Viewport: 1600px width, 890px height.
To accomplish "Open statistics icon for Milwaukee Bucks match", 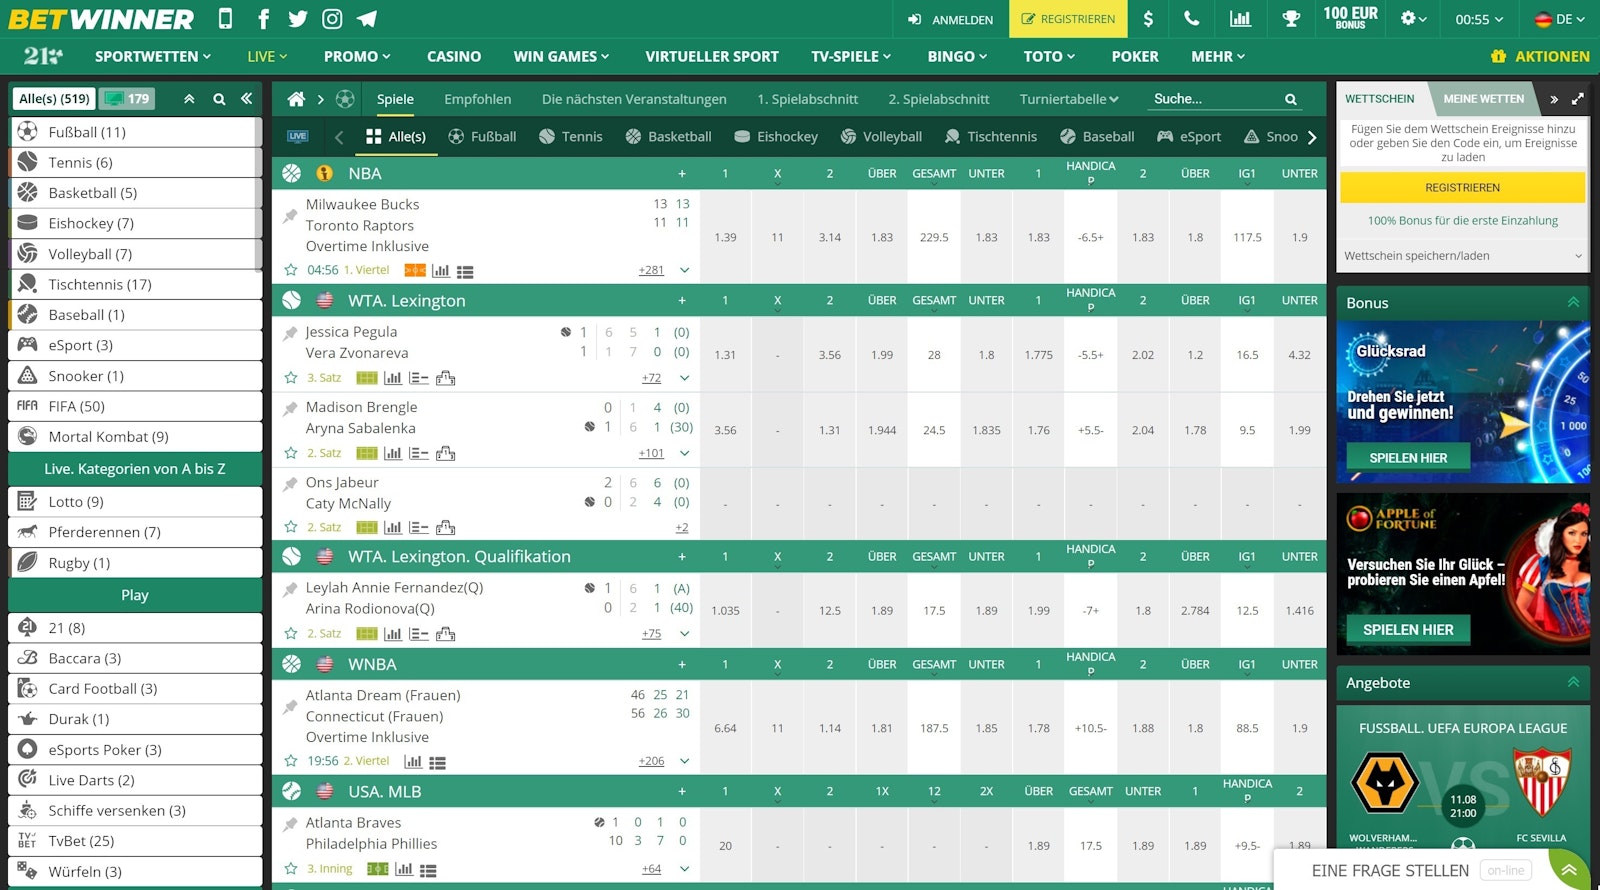I will pyautogui.click(x=440, y=271).
